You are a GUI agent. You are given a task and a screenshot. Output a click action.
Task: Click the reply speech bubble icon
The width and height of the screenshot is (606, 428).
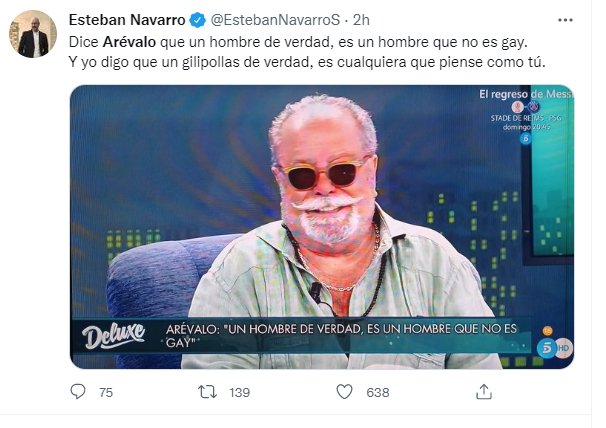(78, 392)
